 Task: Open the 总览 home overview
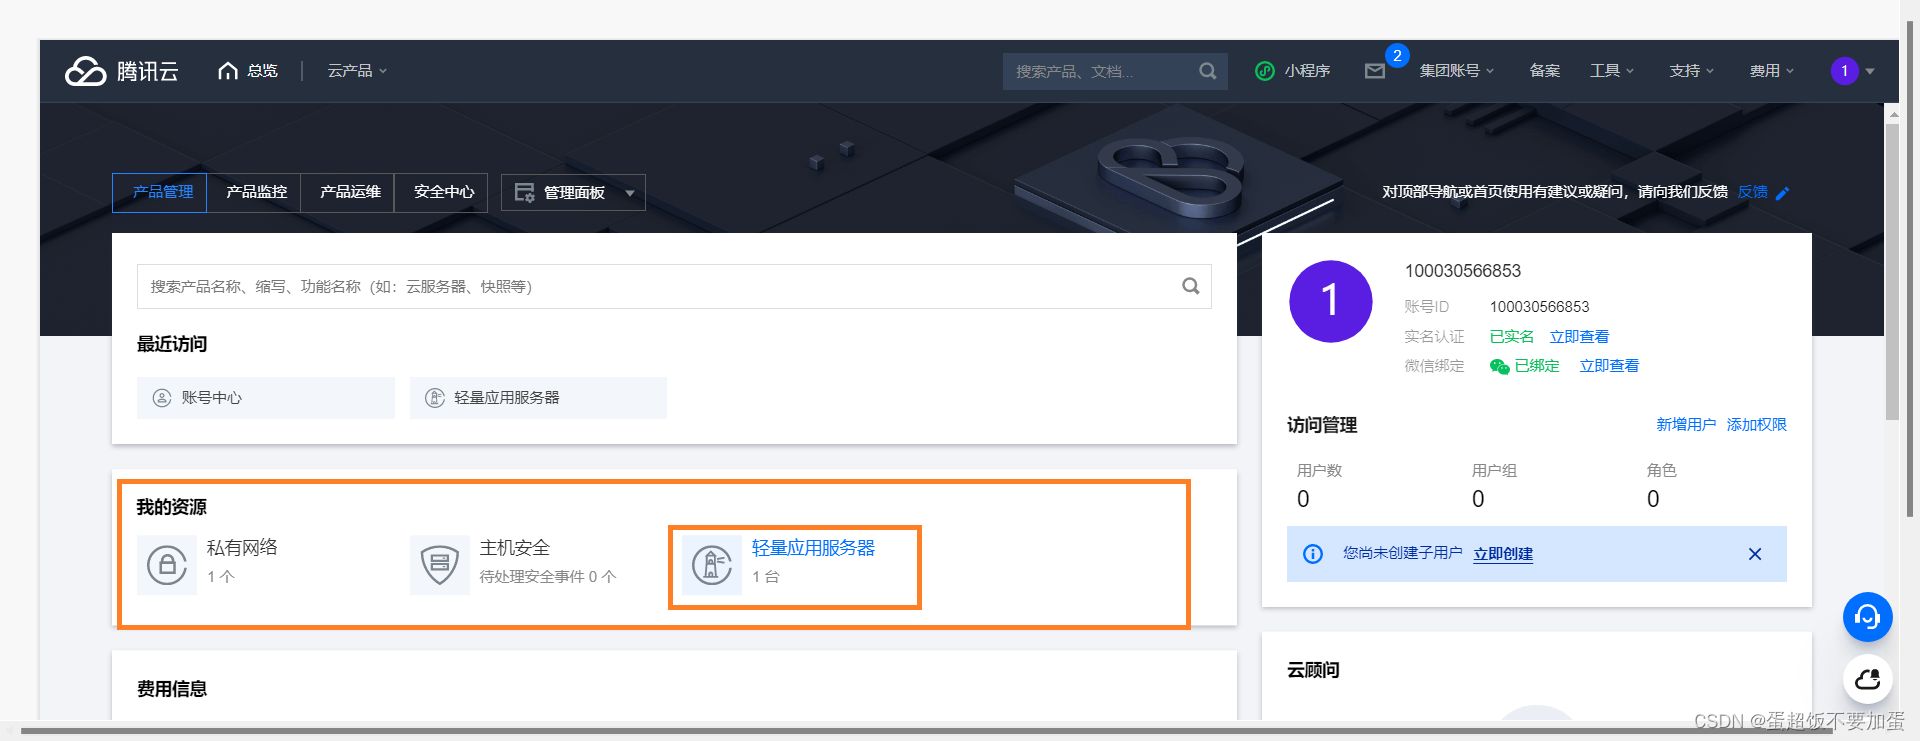tap(248, 71)
